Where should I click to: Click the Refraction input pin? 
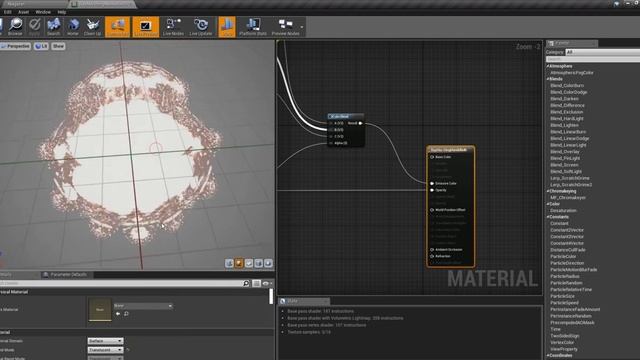(432, 256)
